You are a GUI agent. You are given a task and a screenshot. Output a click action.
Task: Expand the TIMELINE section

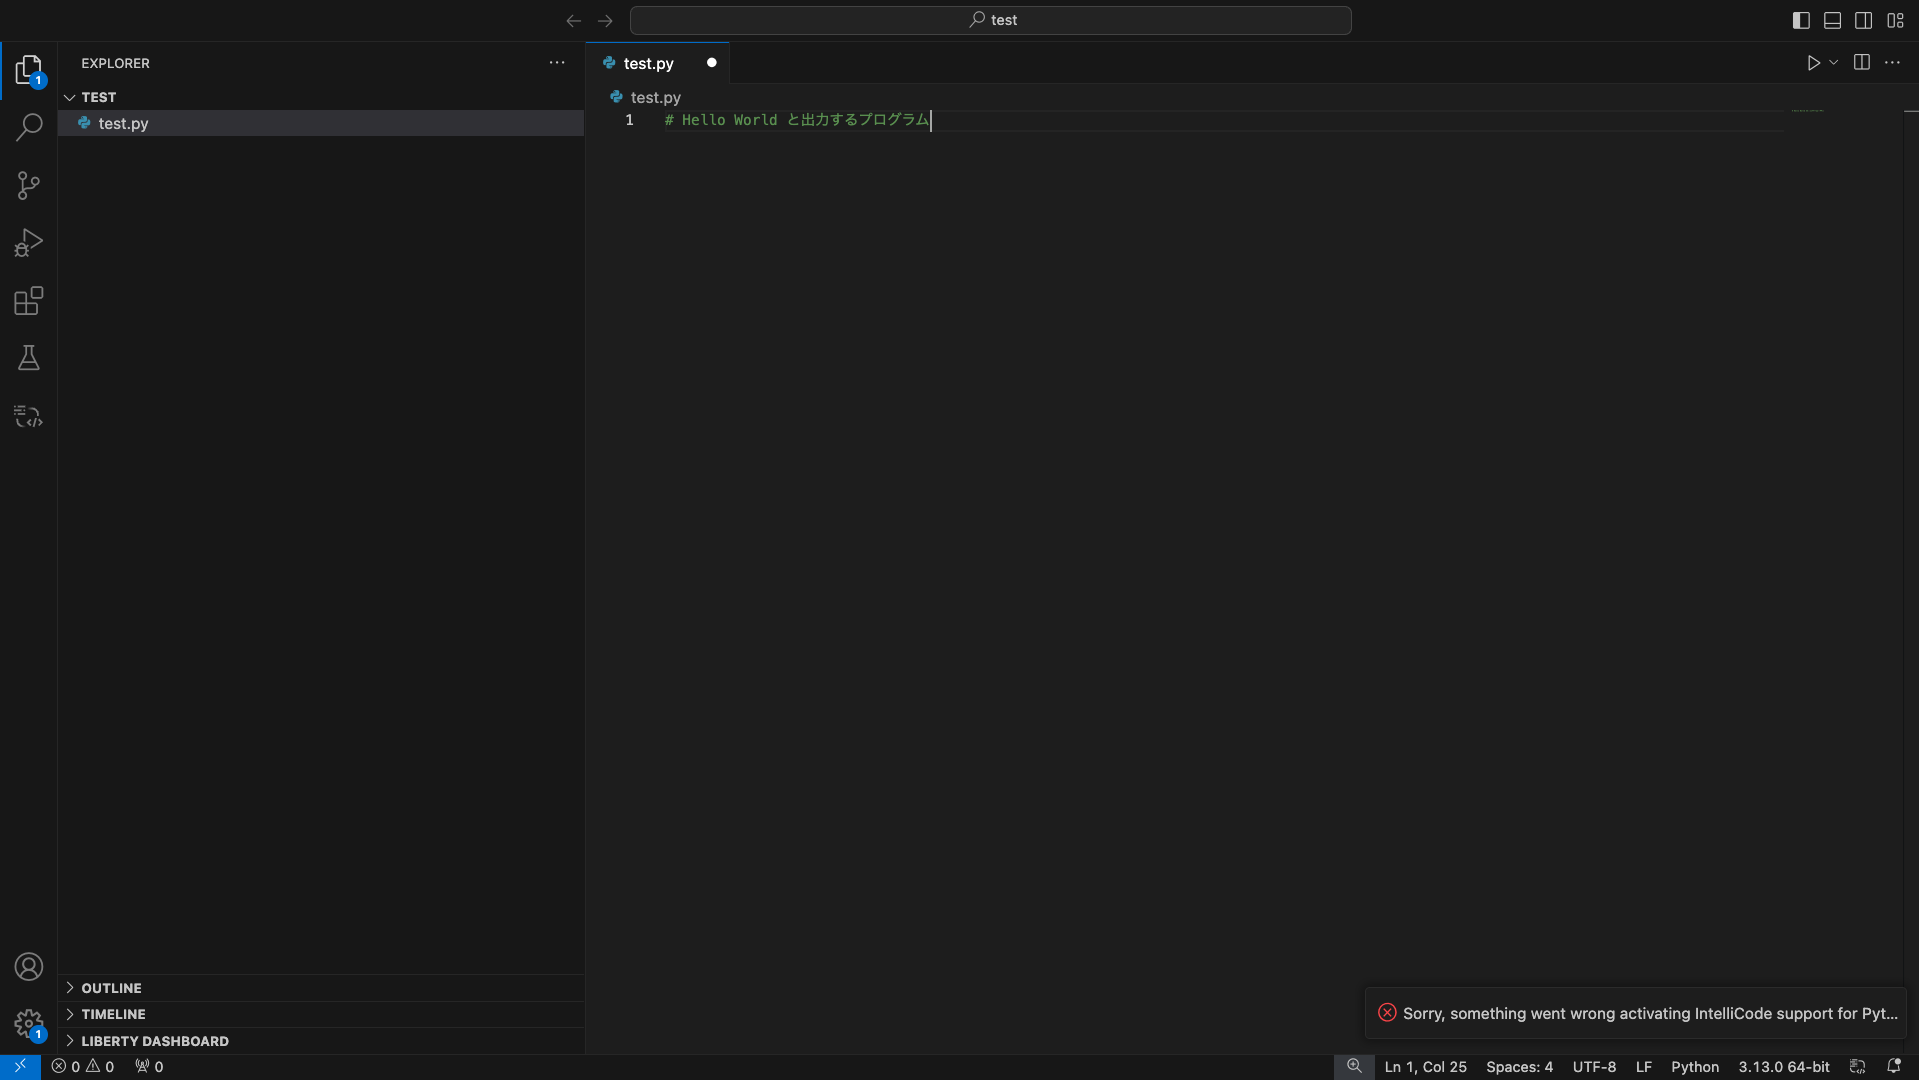point(321,1014)
